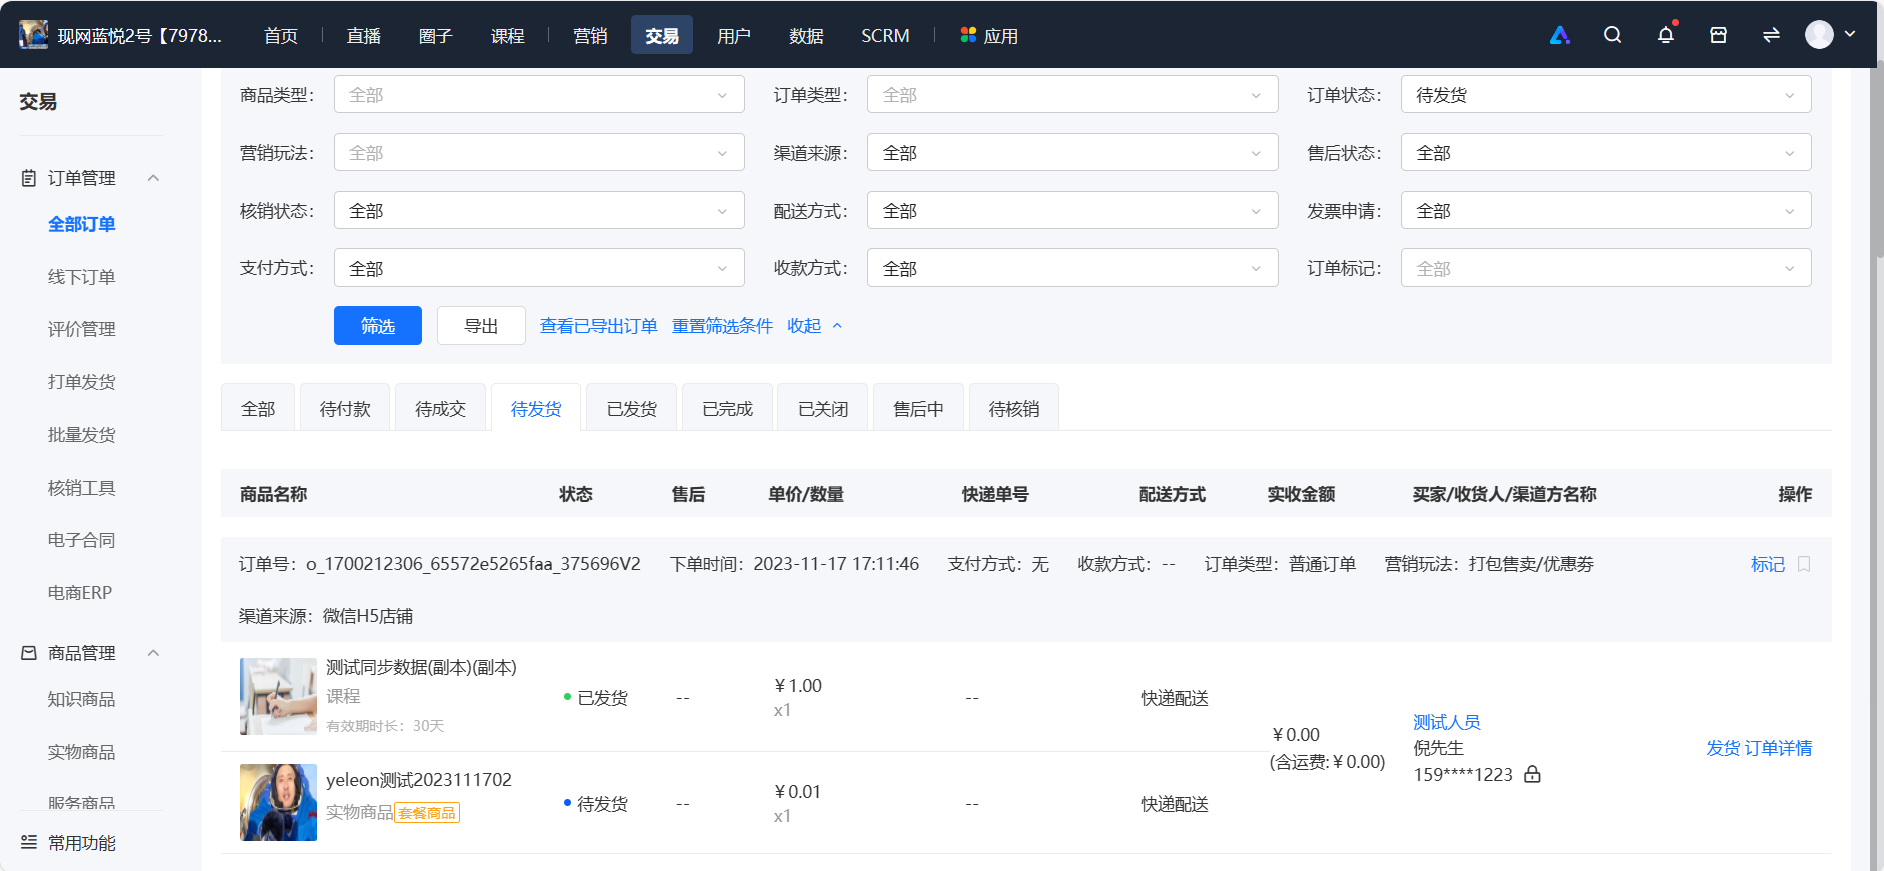Open 用户 in top navigation
Screen dimensions: 1884x871
coord(733,36)
